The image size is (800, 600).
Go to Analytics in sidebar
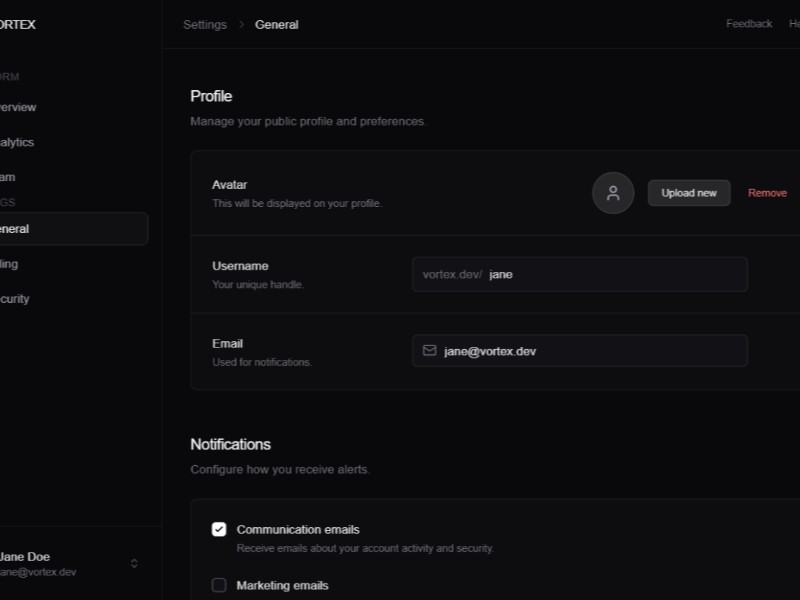[17, 142]
